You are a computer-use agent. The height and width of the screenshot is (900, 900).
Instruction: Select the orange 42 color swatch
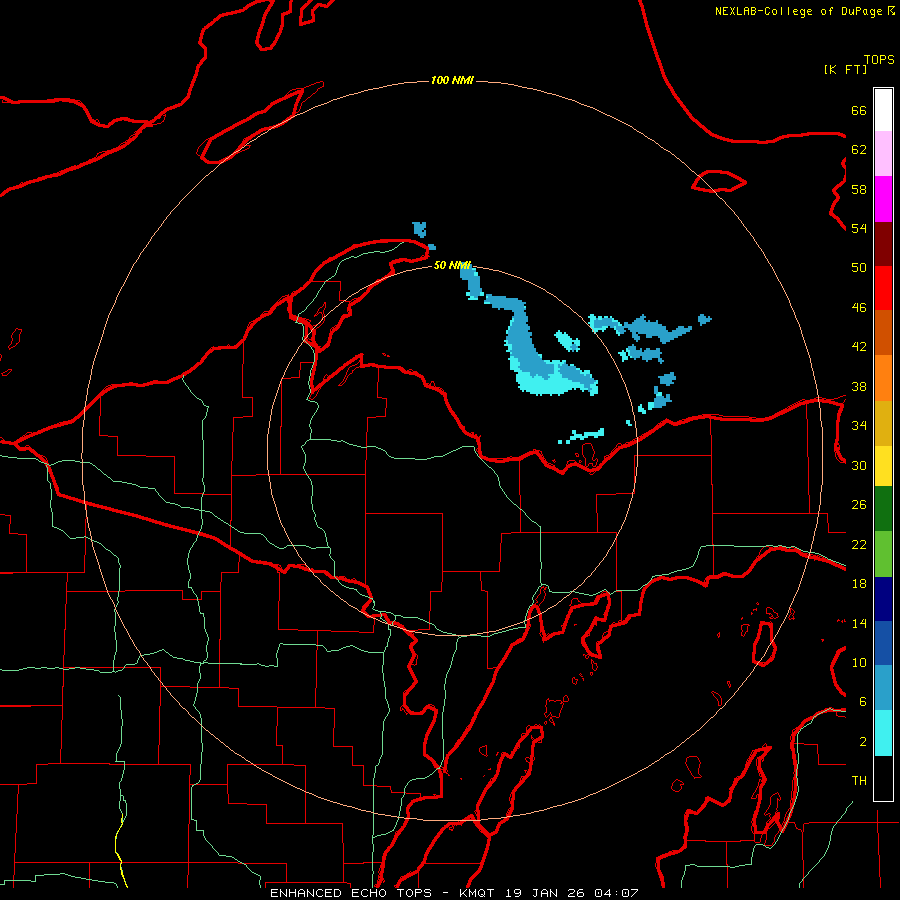pos(883,378)
